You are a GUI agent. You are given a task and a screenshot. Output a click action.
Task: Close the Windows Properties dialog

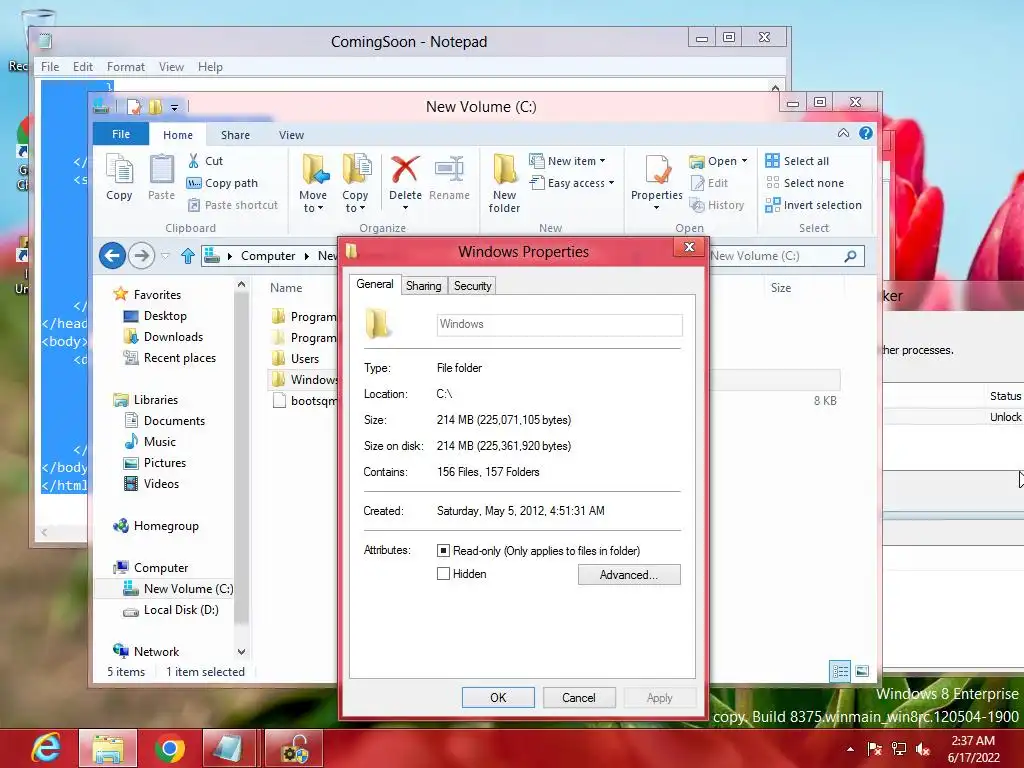(x=689, y=247)
